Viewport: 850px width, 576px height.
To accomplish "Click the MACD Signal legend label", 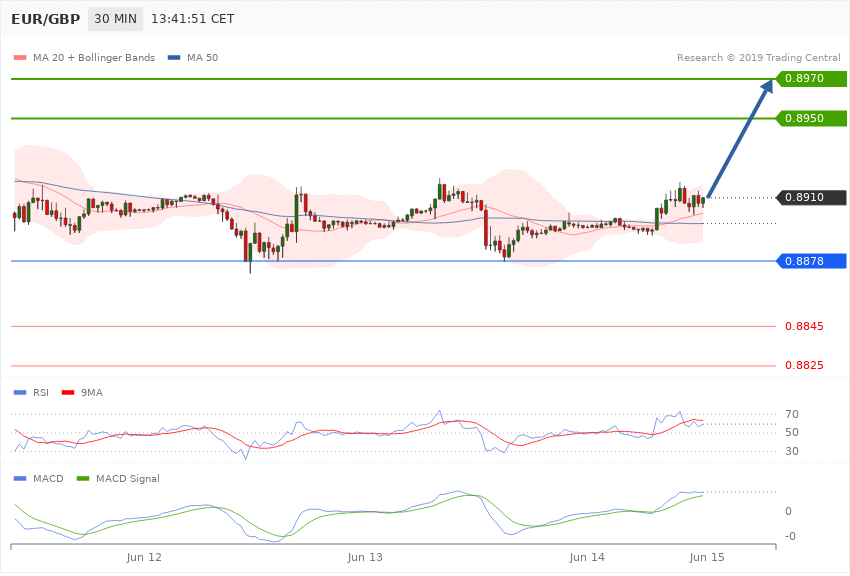I will pyautogui.click(x=128, y=478).
